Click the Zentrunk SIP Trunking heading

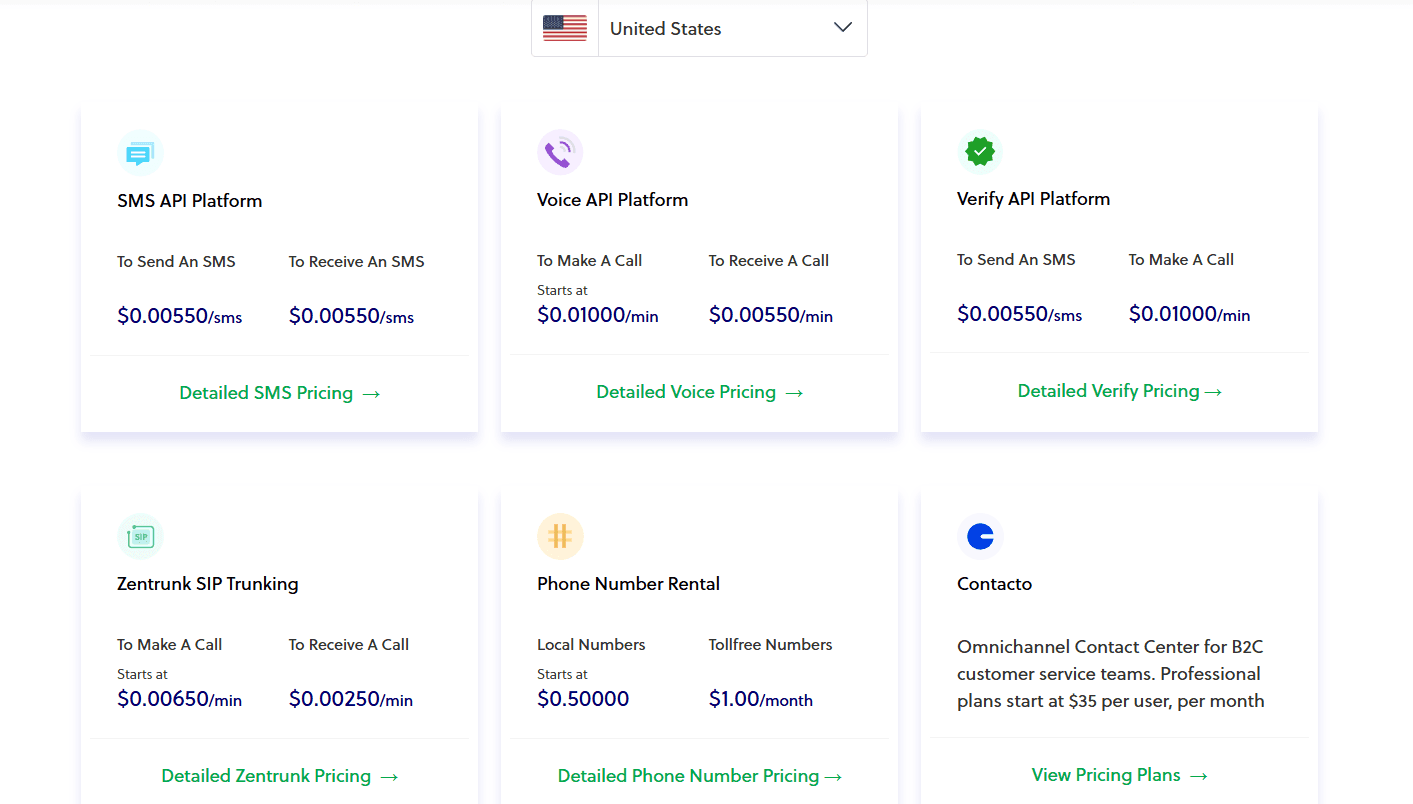tap(208, 584)
